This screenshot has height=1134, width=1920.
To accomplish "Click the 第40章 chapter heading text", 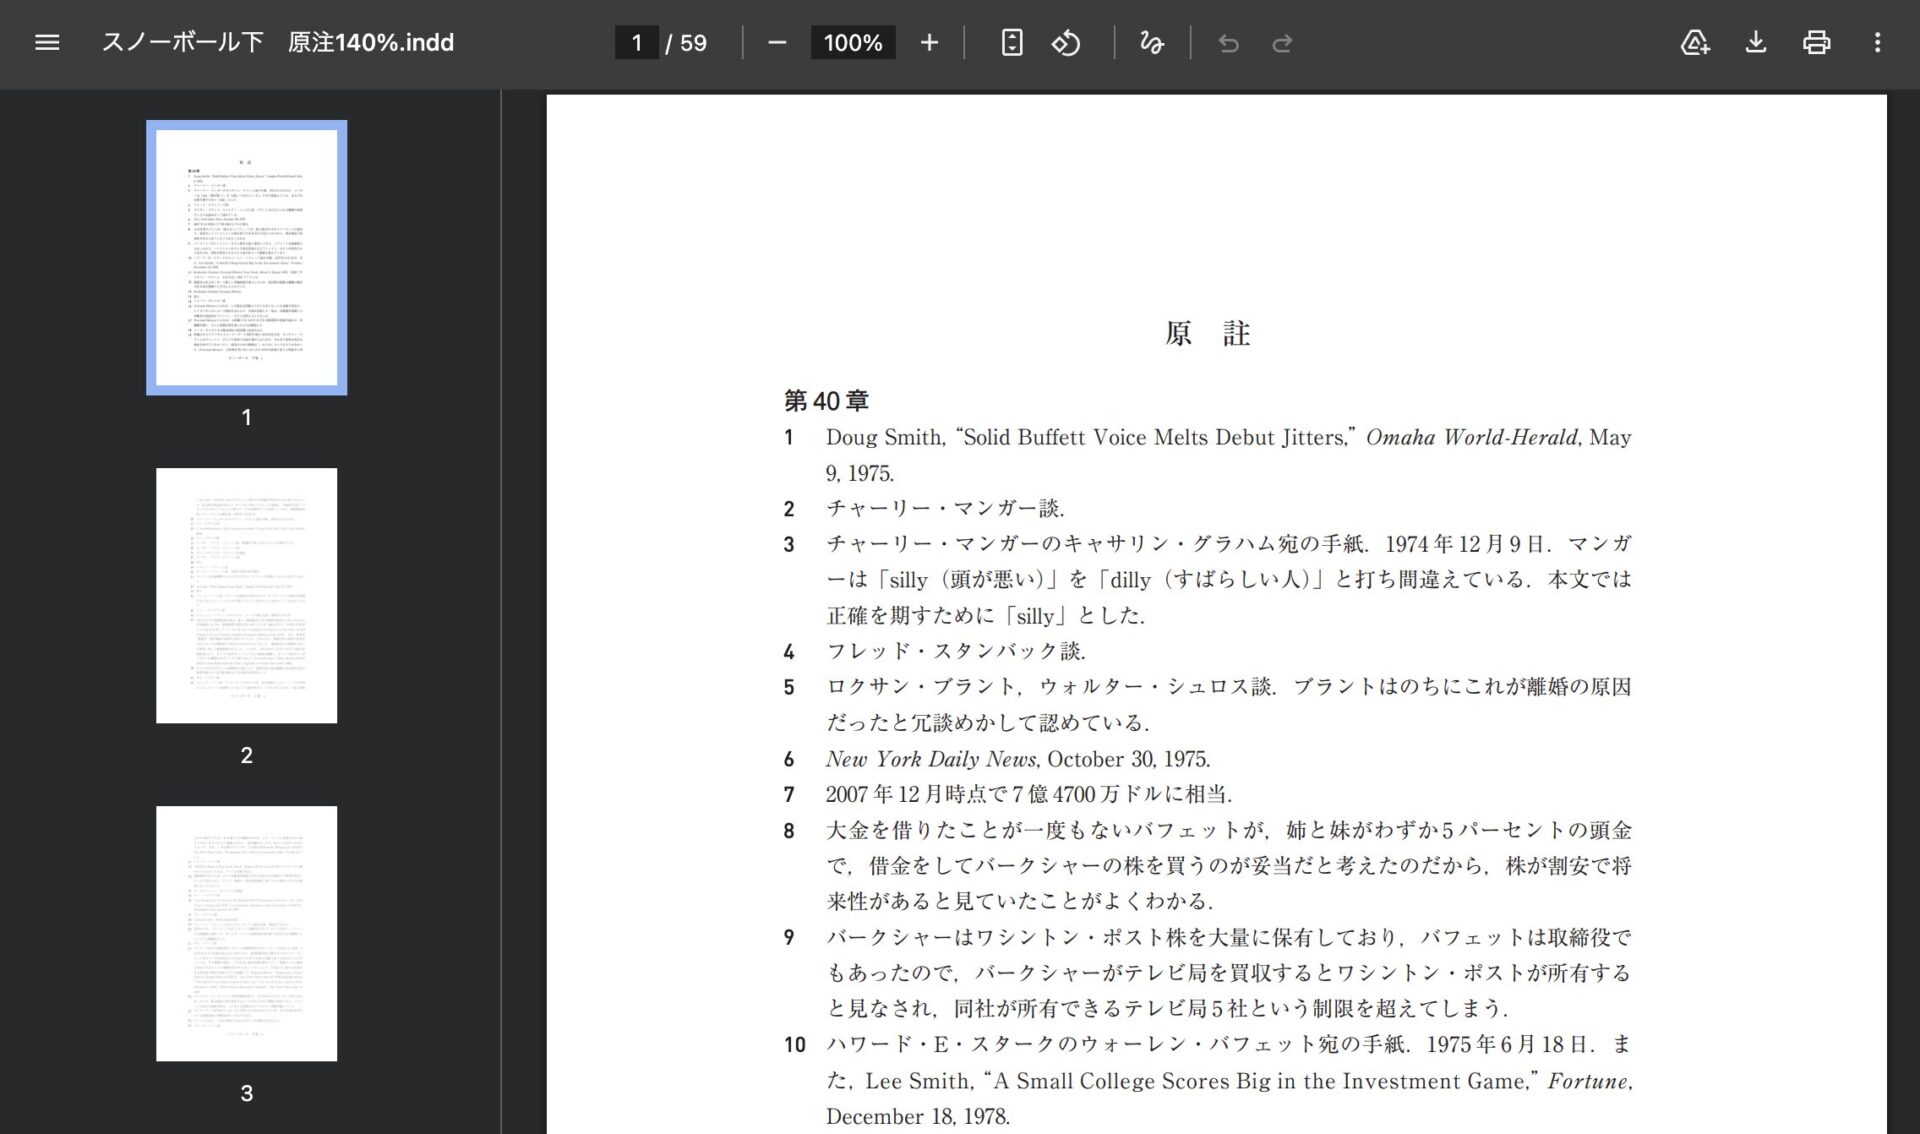I will tap(826, 401).
